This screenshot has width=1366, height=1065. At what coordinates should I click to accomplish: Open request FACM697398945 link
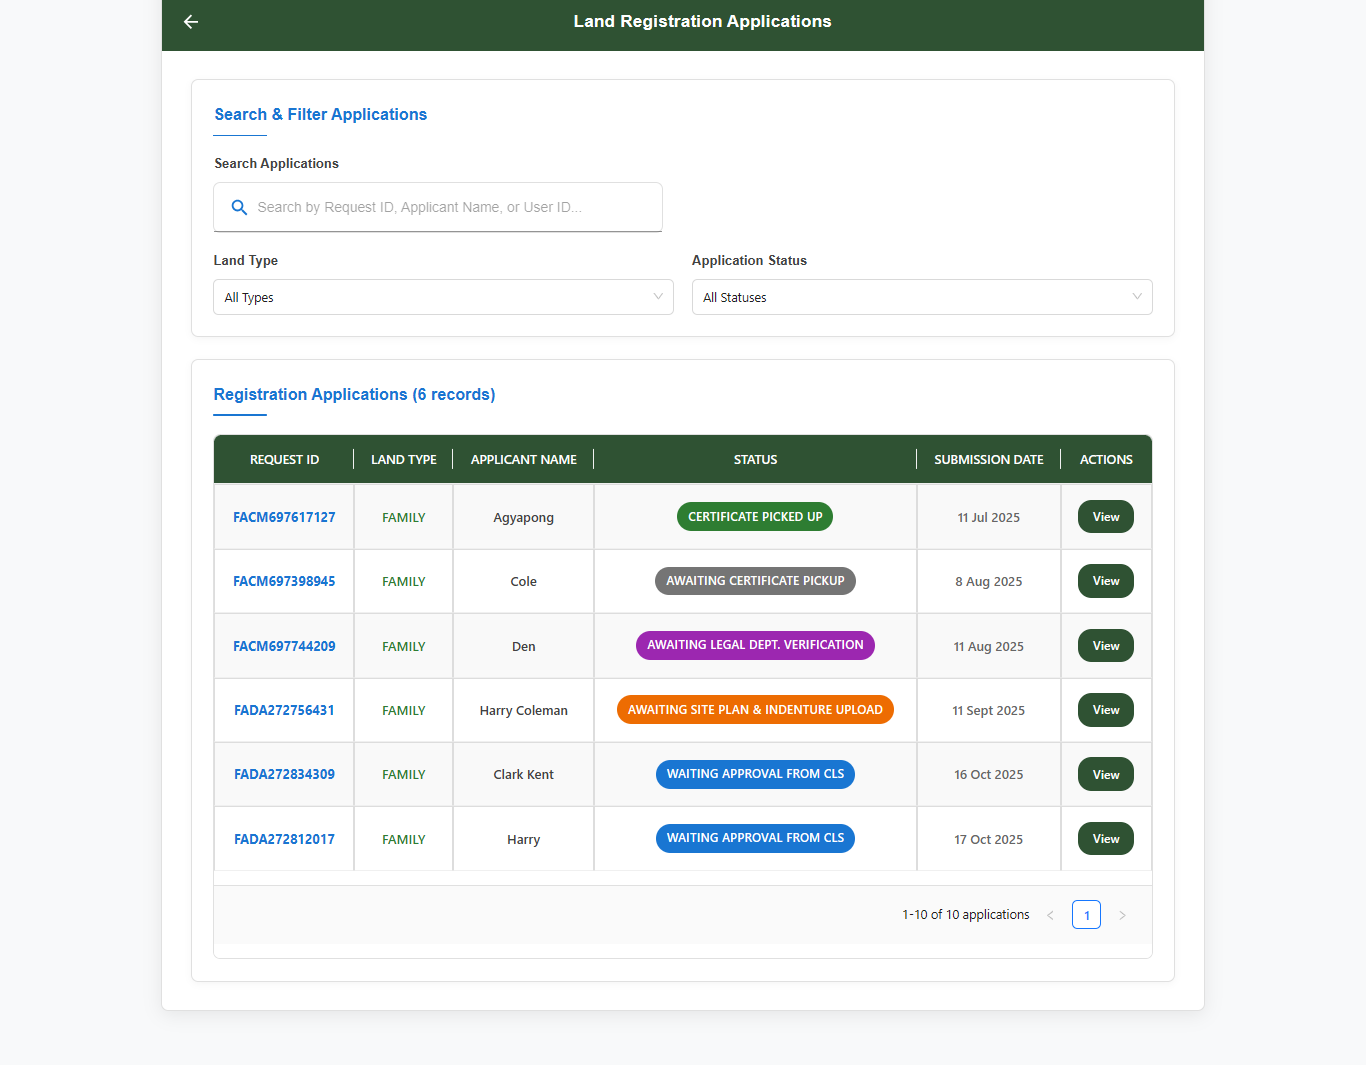point(284,581)
